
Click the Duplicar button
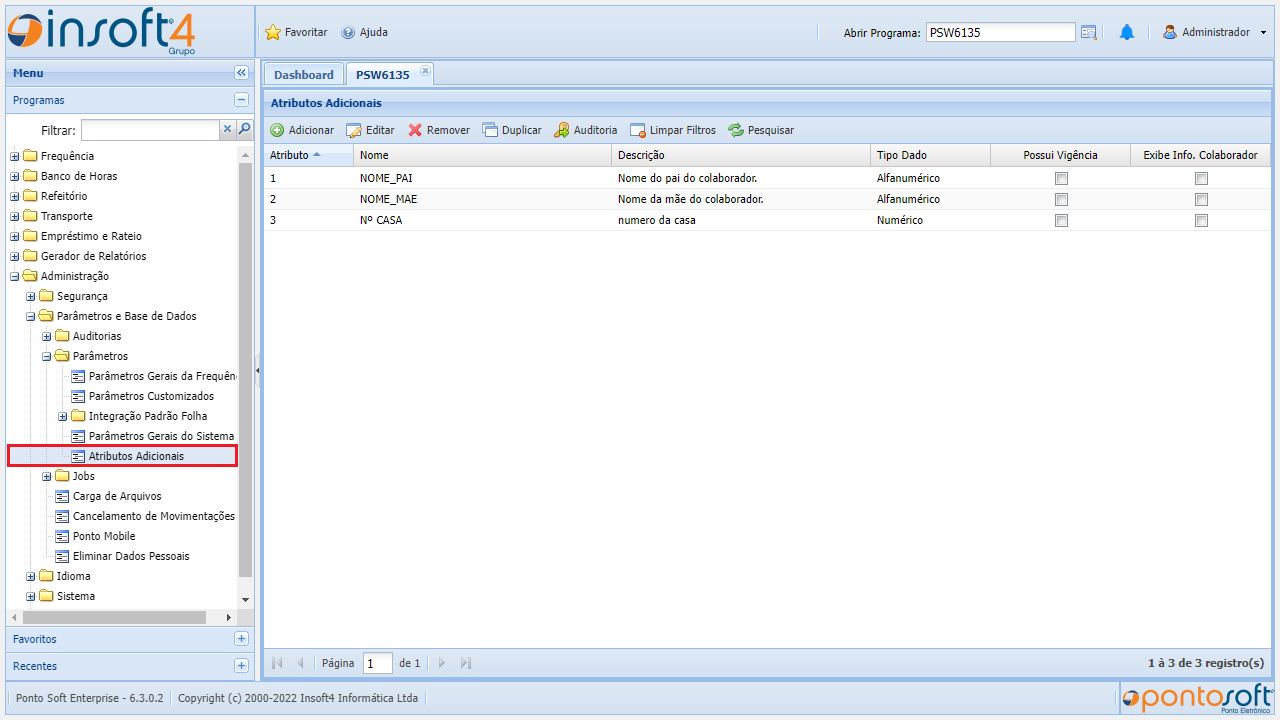click(x=512, y=130)
